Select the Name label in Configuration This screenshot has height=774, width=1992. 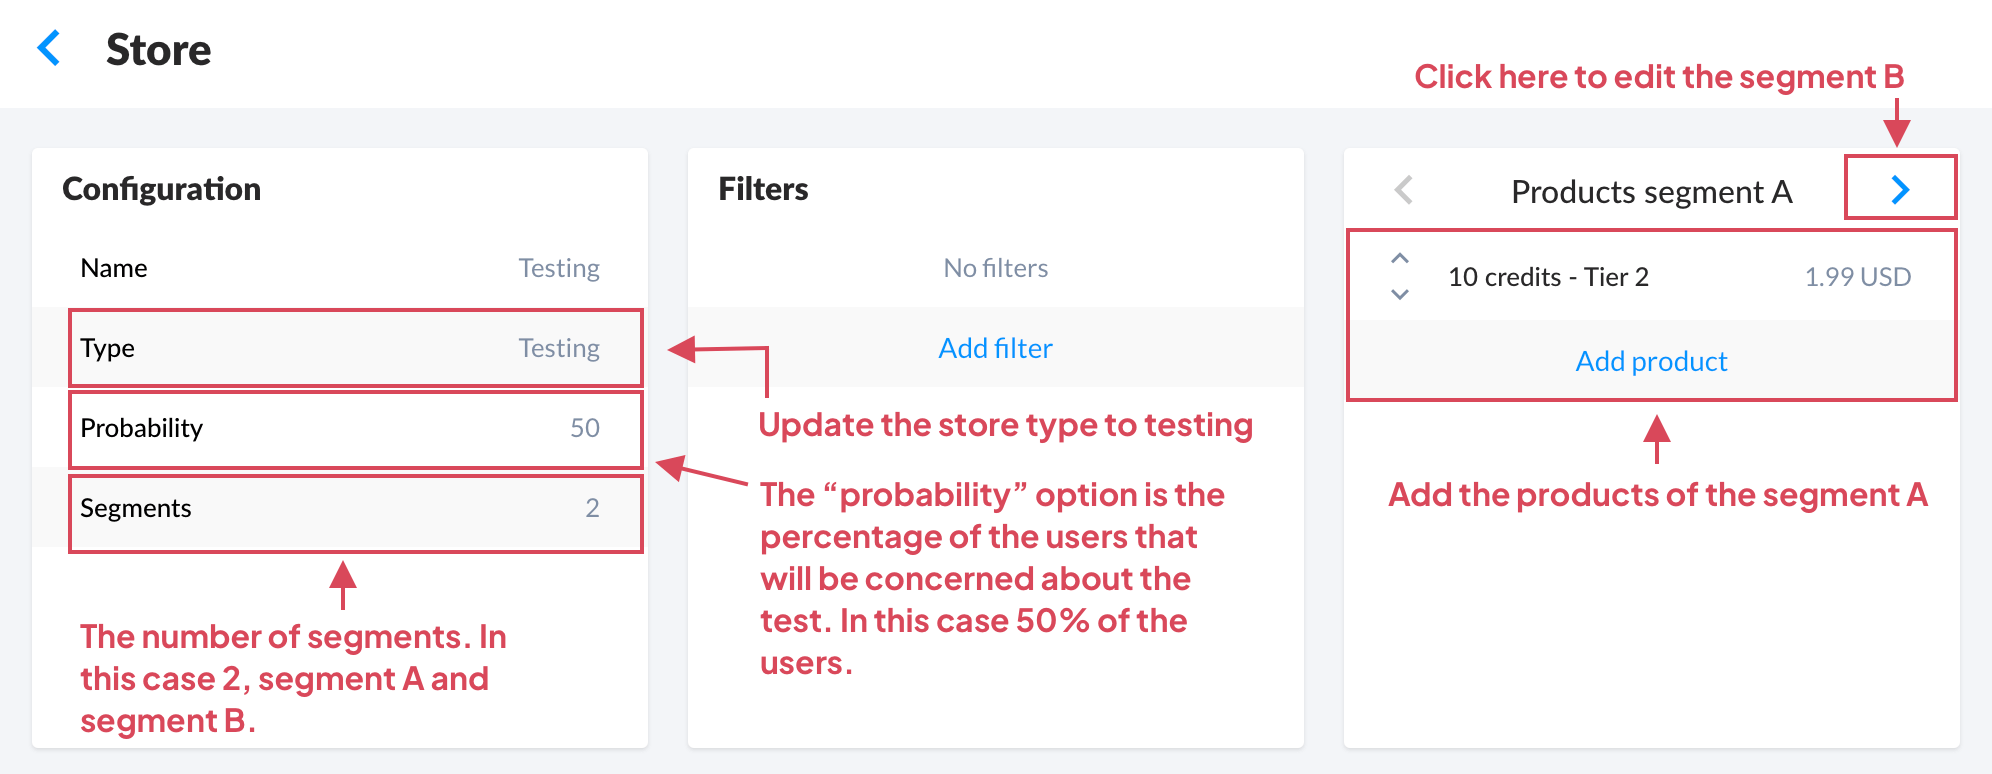pyautogui.click(x=114, y=268)
